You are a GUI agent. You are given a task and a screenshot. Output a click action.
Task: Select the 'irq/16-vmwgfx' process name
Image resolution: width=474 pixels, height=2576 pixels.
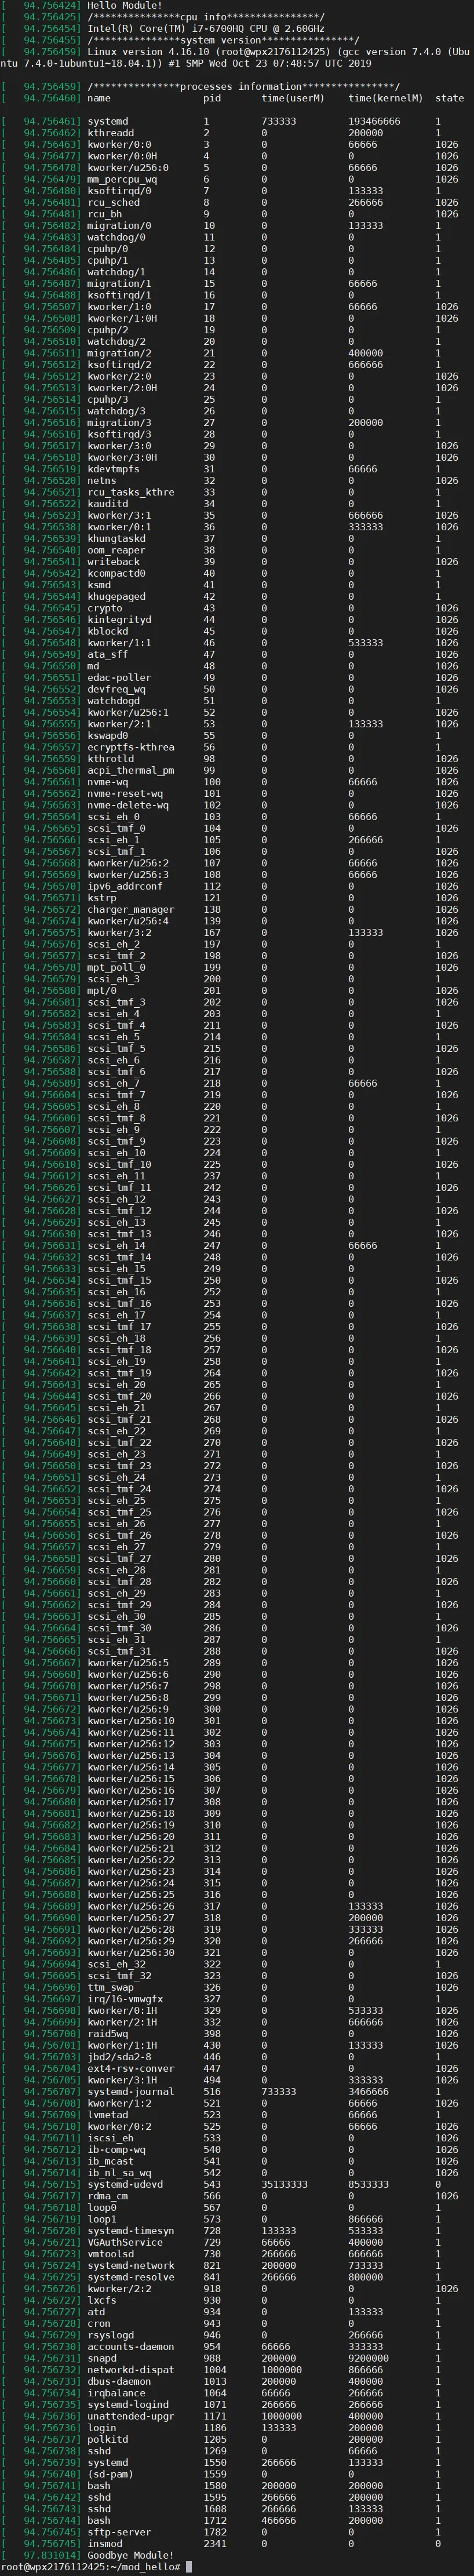125,1999
